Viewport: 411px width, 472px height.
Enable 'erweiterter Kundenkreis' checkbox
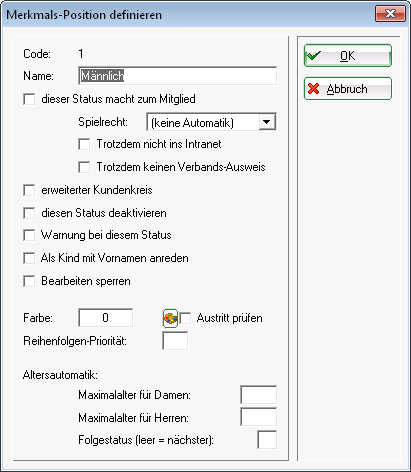click(29, 190)
